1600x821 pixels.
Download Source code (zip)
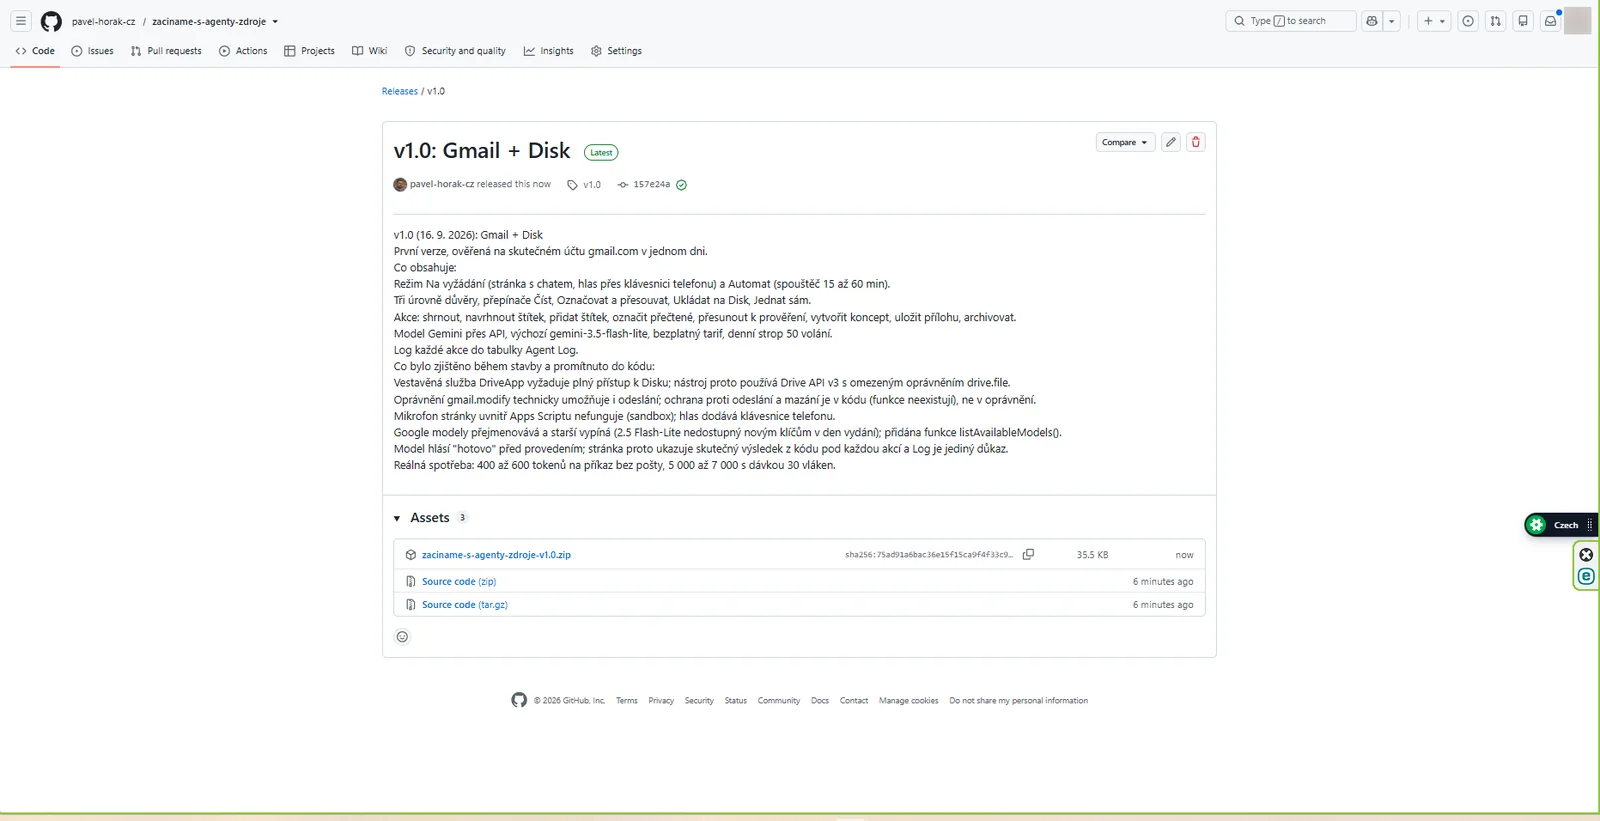click(459, 582)
